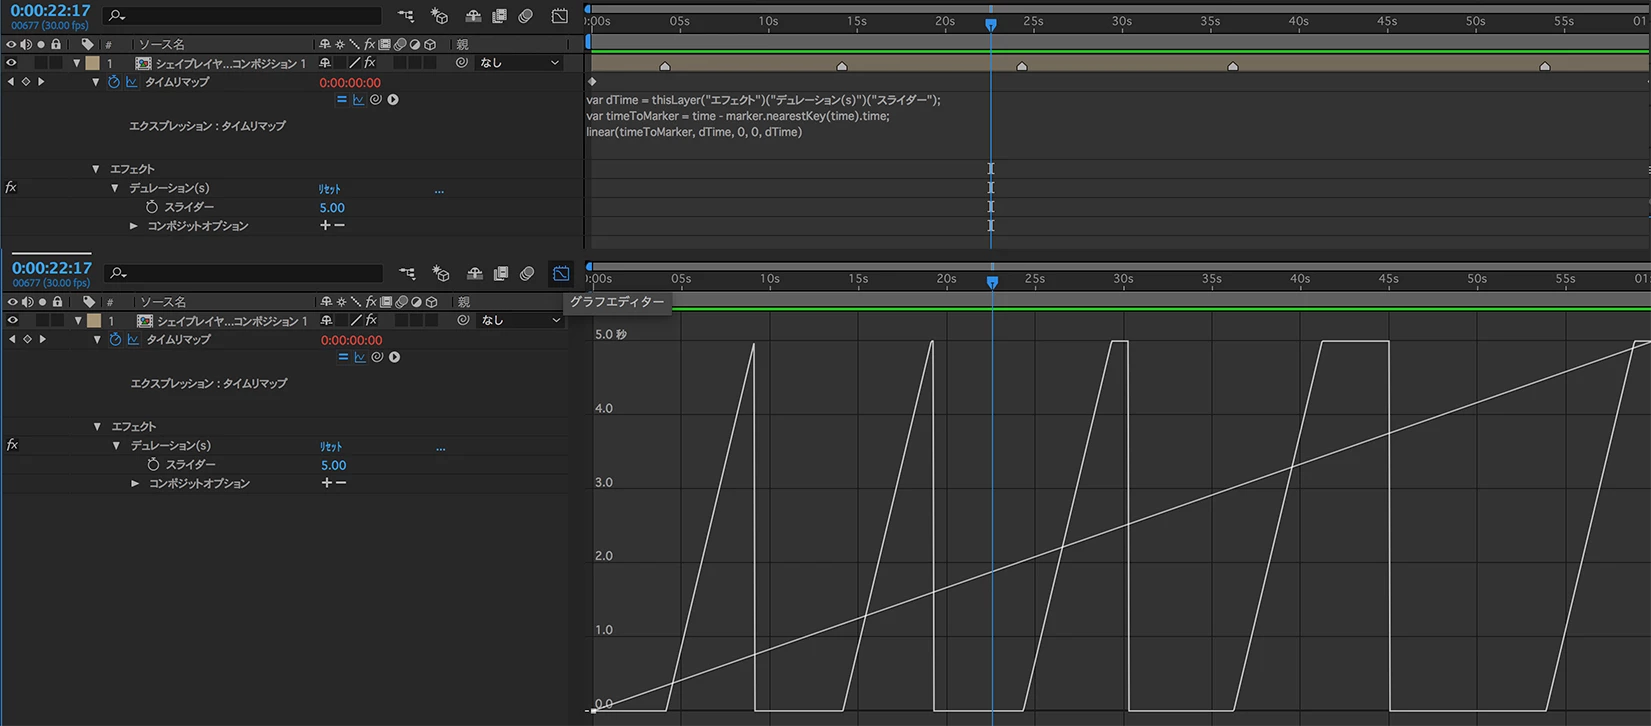Toggle solo box for layer 1 upper panel
Image resolution: width=1651 pixels, height=726 pixels.
click(x=41, y=62)
